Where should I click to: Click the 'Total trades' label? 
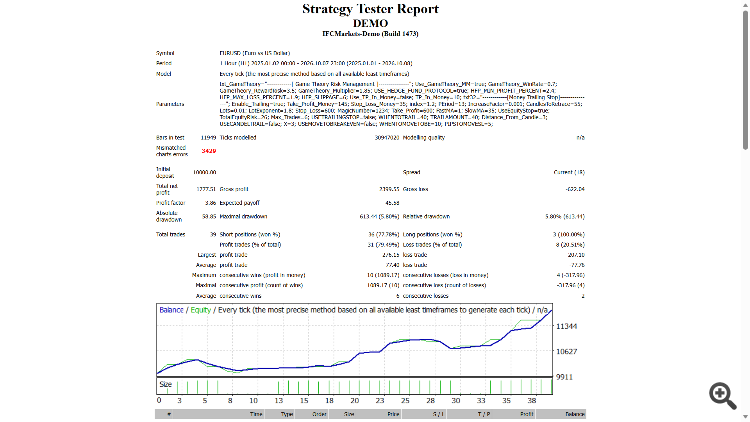[x=170, y=234]
